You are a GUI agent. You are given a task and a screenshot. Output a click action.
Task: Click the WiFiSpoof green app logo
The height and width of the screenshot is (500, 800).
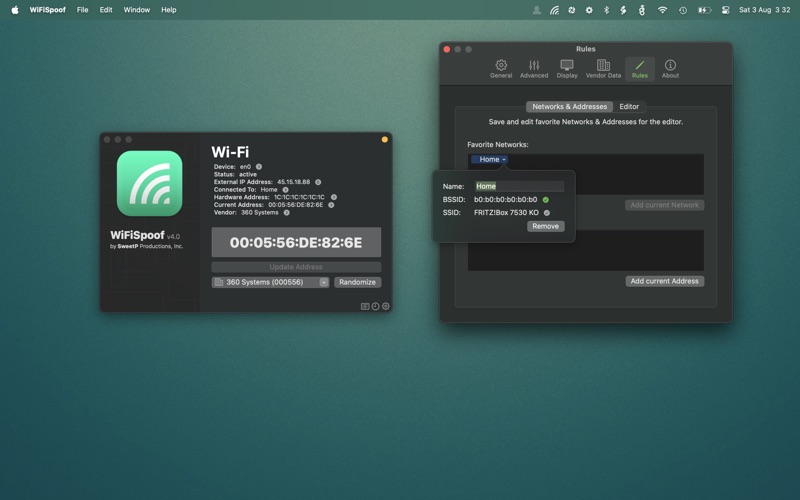(x=149, y=183)
